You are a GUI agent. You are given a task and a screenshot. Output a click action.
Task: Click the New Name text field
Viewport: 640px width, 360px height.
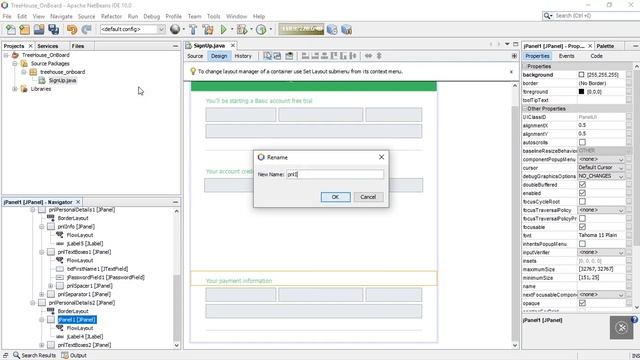tap(335, 174)
